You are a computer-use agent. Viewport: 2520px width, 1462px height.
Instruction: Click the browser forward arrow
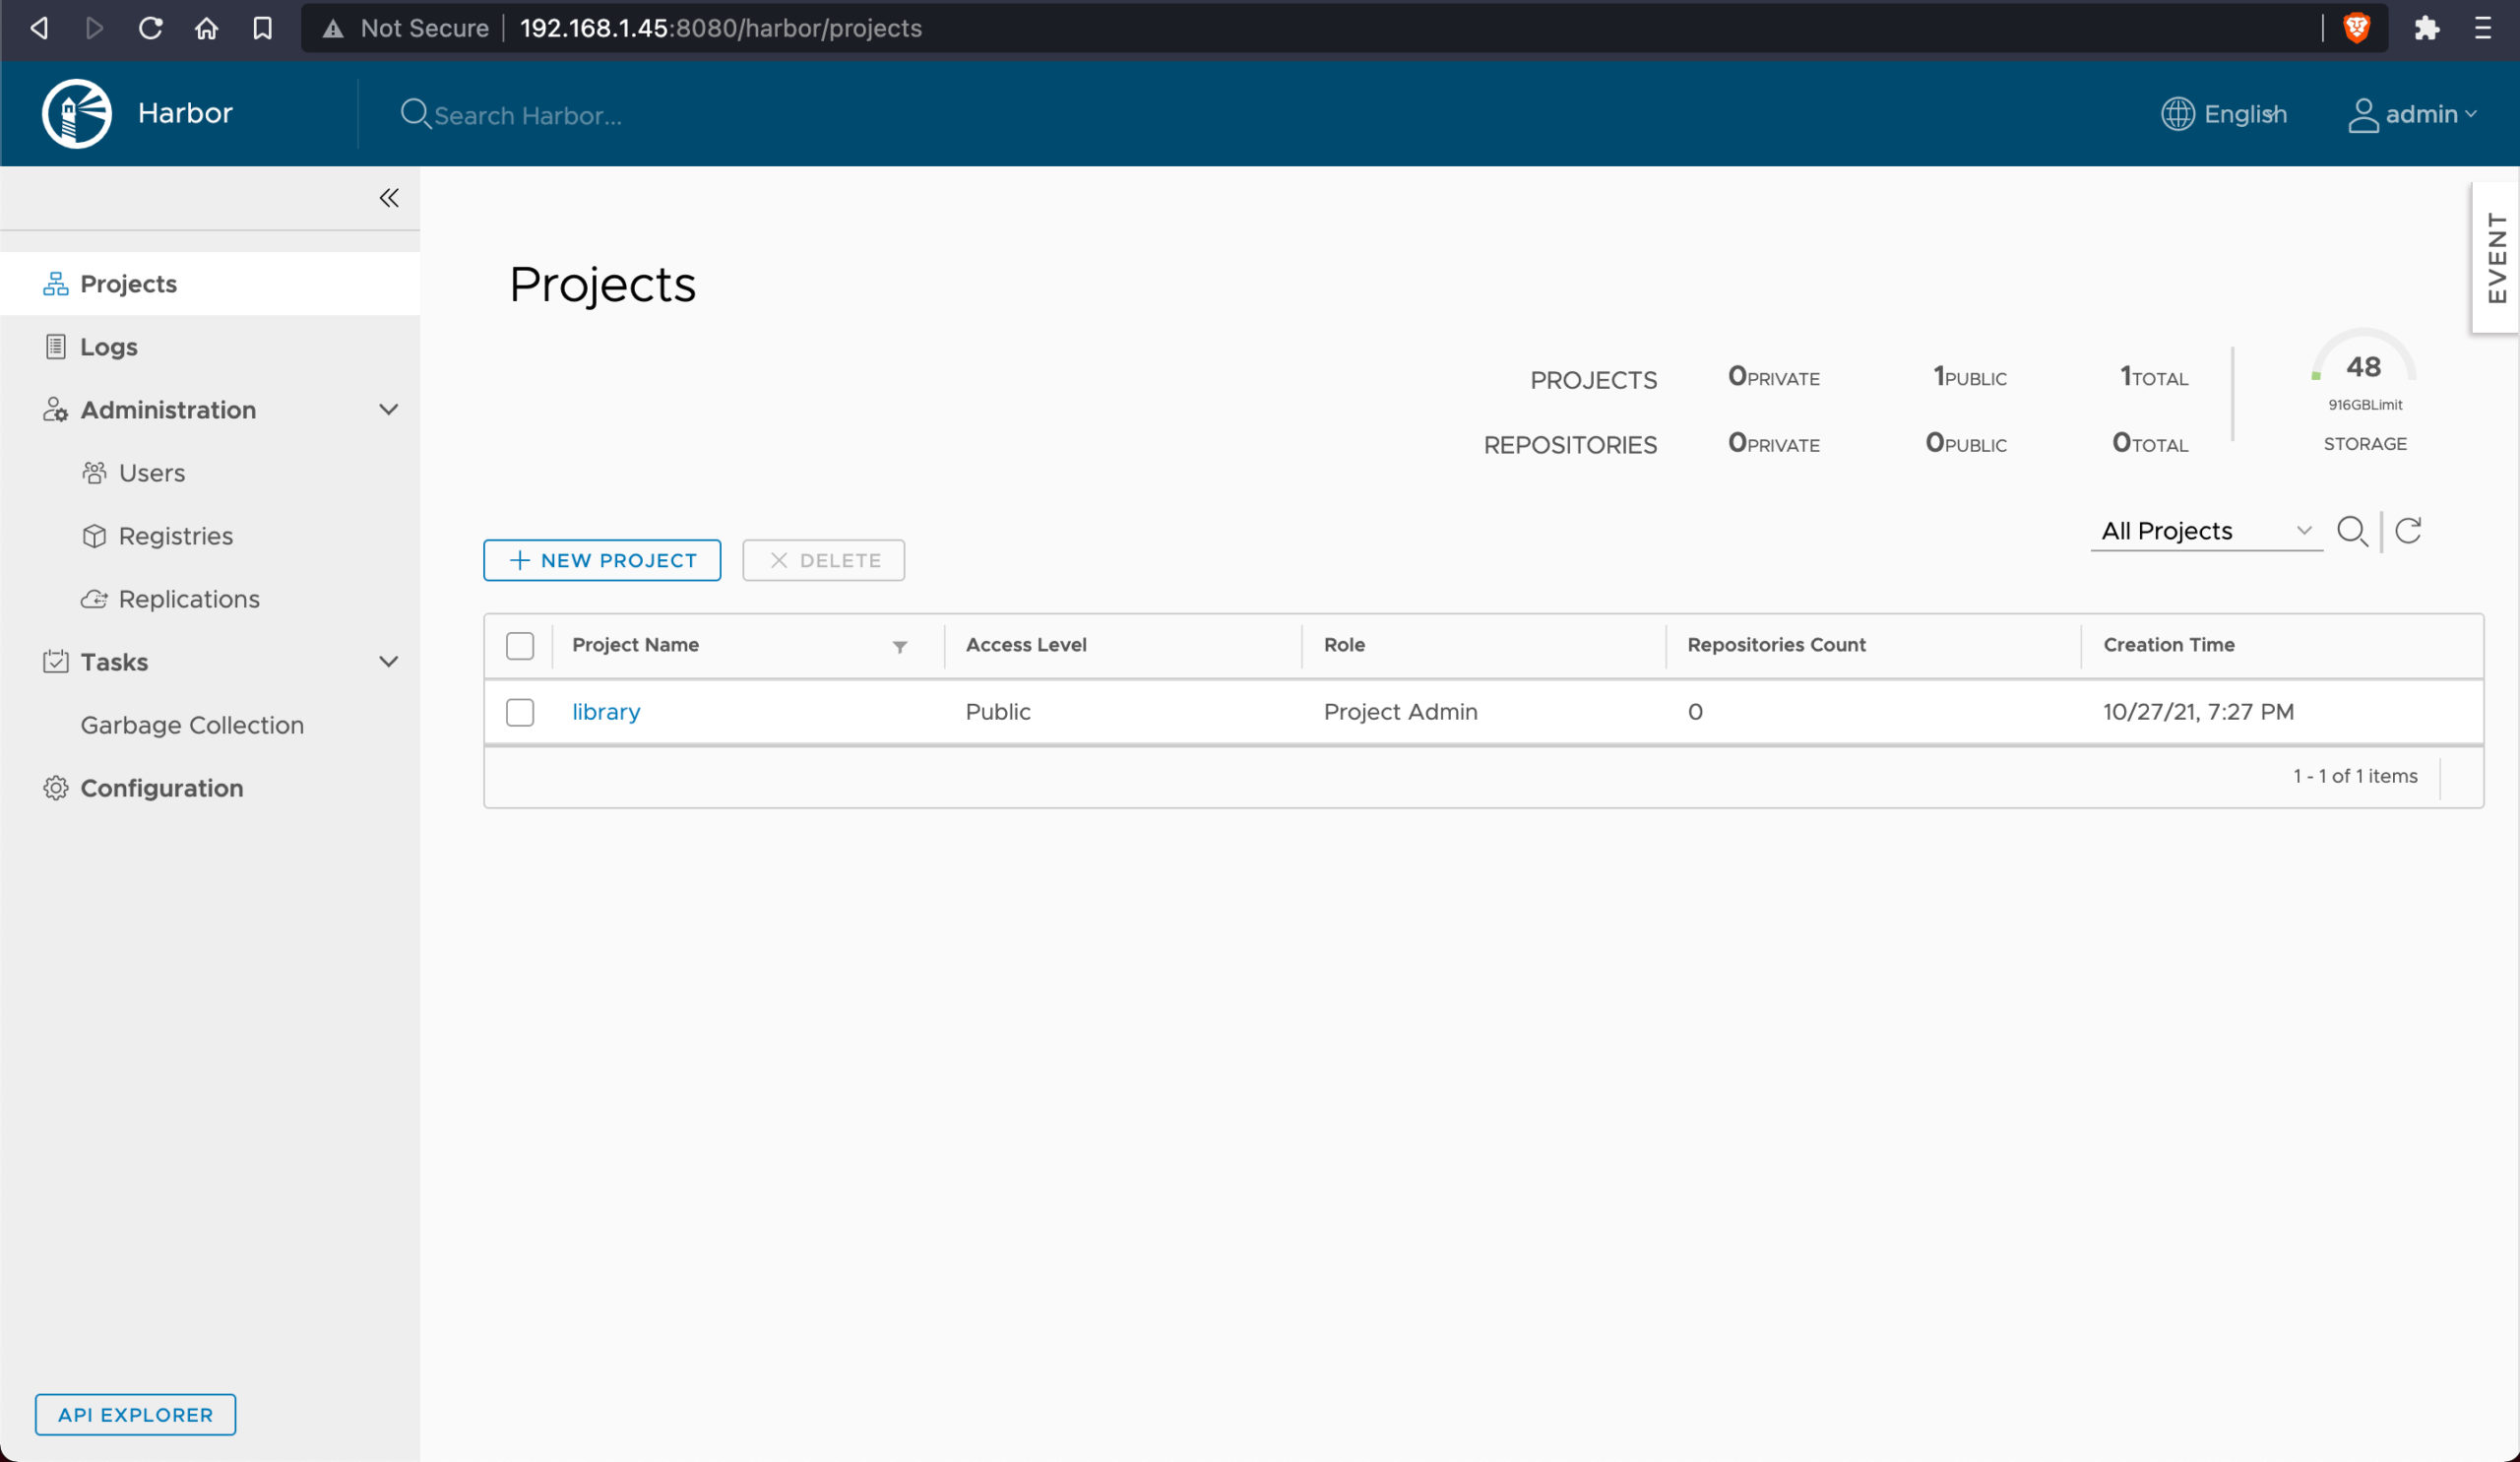click(x=94, y=28)
